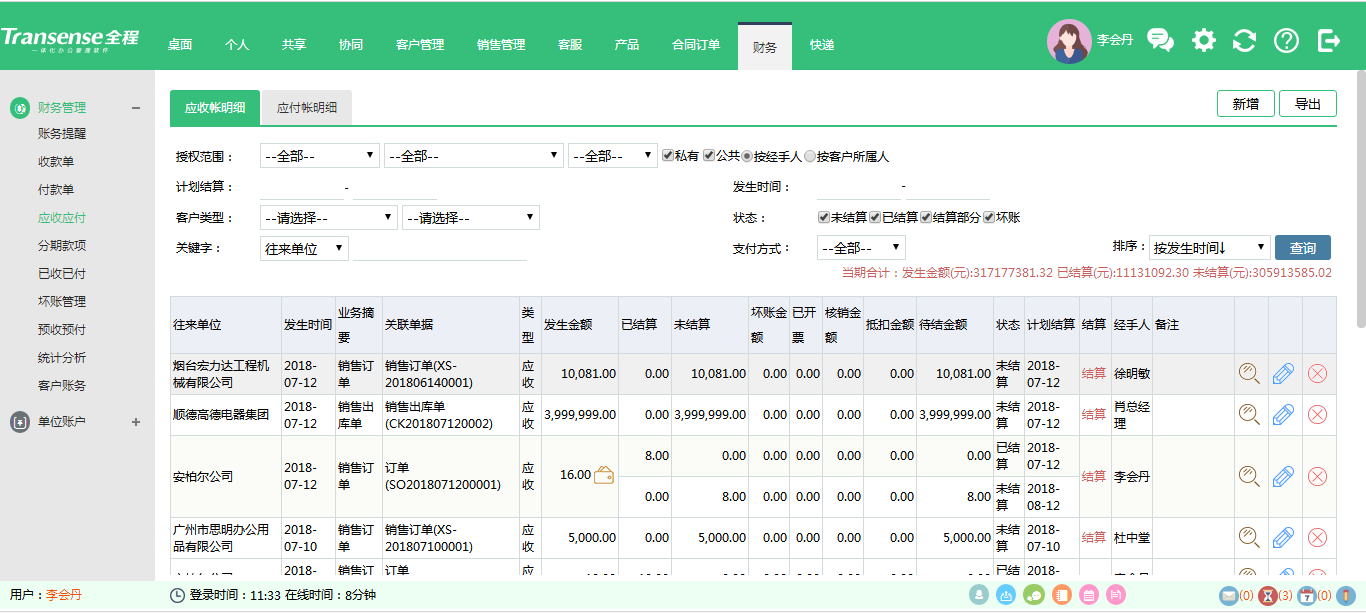Viewport: 1366px width, 613px height.
Task: Open first 客户类型 --请选择-- dropdown
Action: (x=329, y=217)
